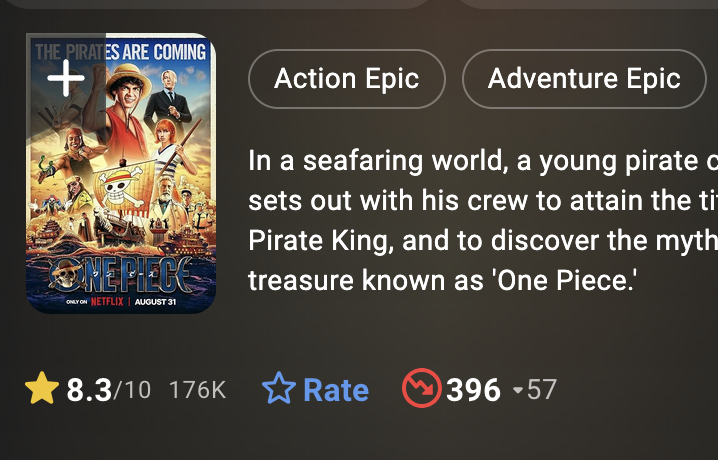This screenshot has width=718, height=460.
Task: Select the Action Epic genre chip
Action: pyautogui.click(x=346, y=78)
